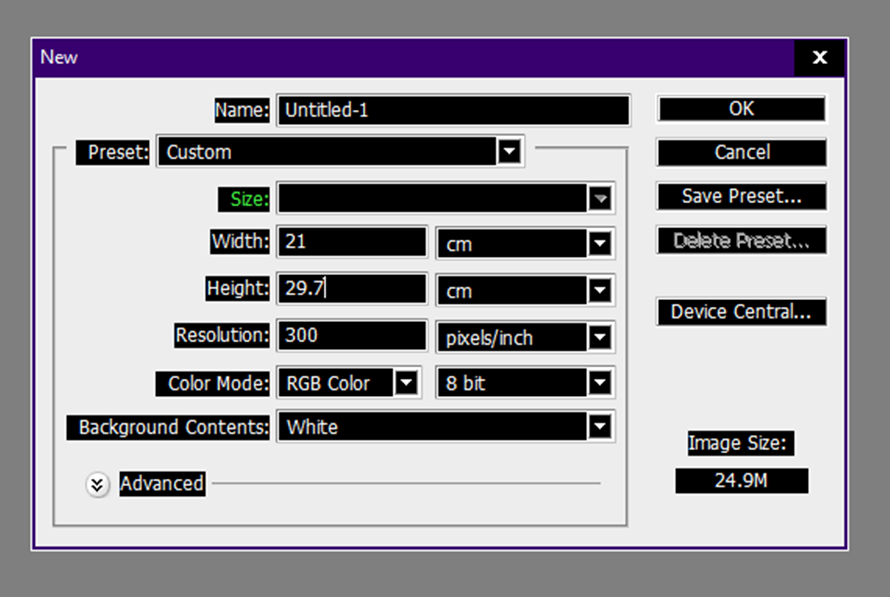Click the Name field containing Untitled-1
This screenshot has height=597, width=890.
[x=454, y=110]
